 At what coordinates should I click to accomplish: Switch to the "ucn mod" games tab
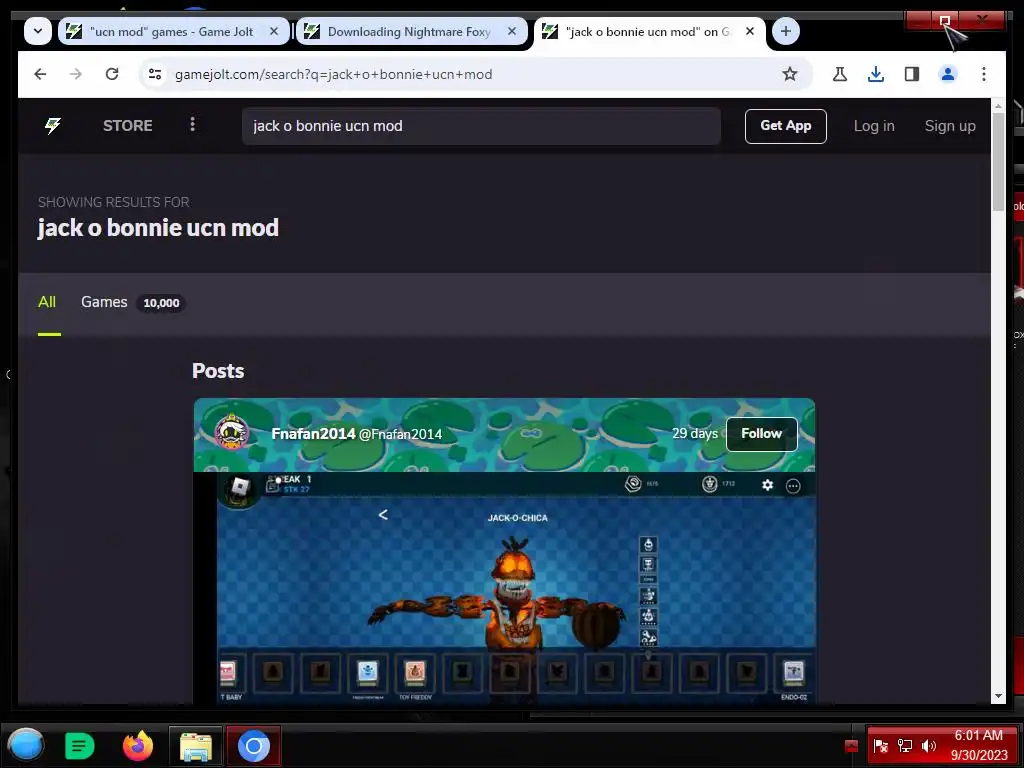pos(173,31)
